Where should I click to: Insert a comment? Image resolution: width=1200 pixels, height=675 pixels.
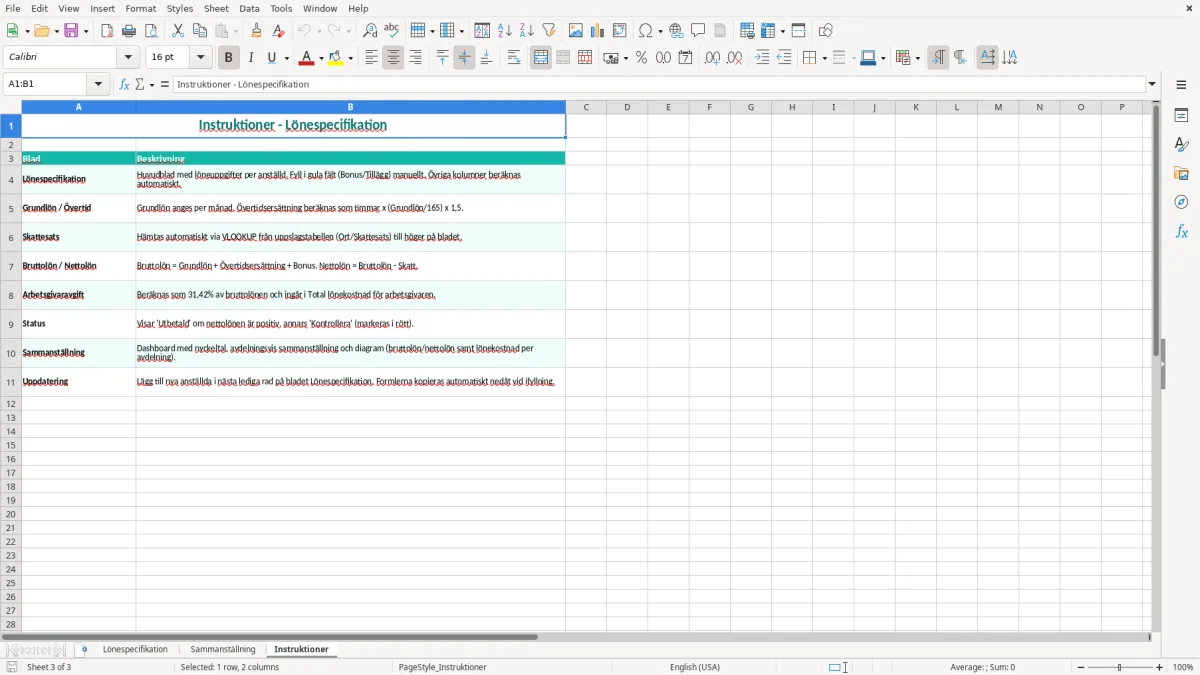pos(698,31)
